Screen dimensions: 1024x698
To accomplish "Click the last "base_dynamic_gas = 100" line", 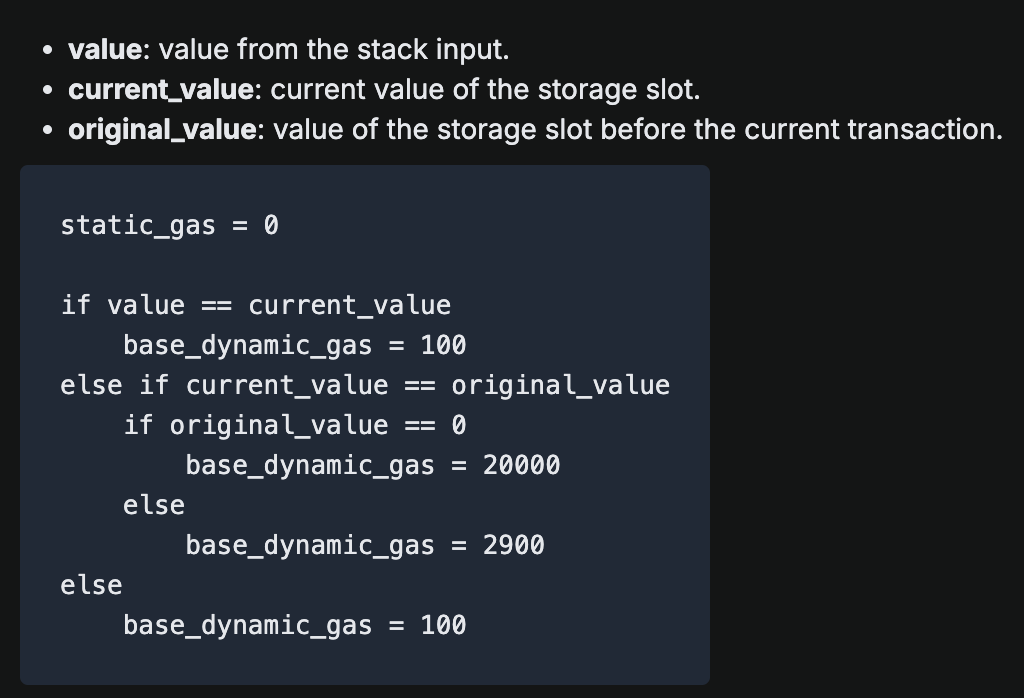I will [x=294, y=625].
